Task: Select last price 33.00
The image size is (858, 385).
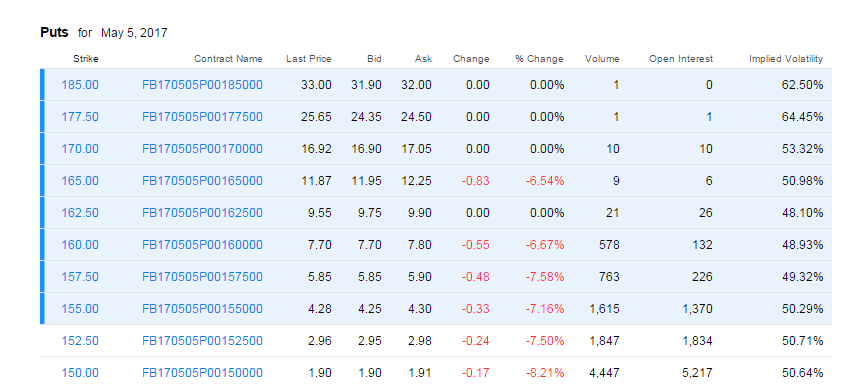Action: click(x=316, y=85)
